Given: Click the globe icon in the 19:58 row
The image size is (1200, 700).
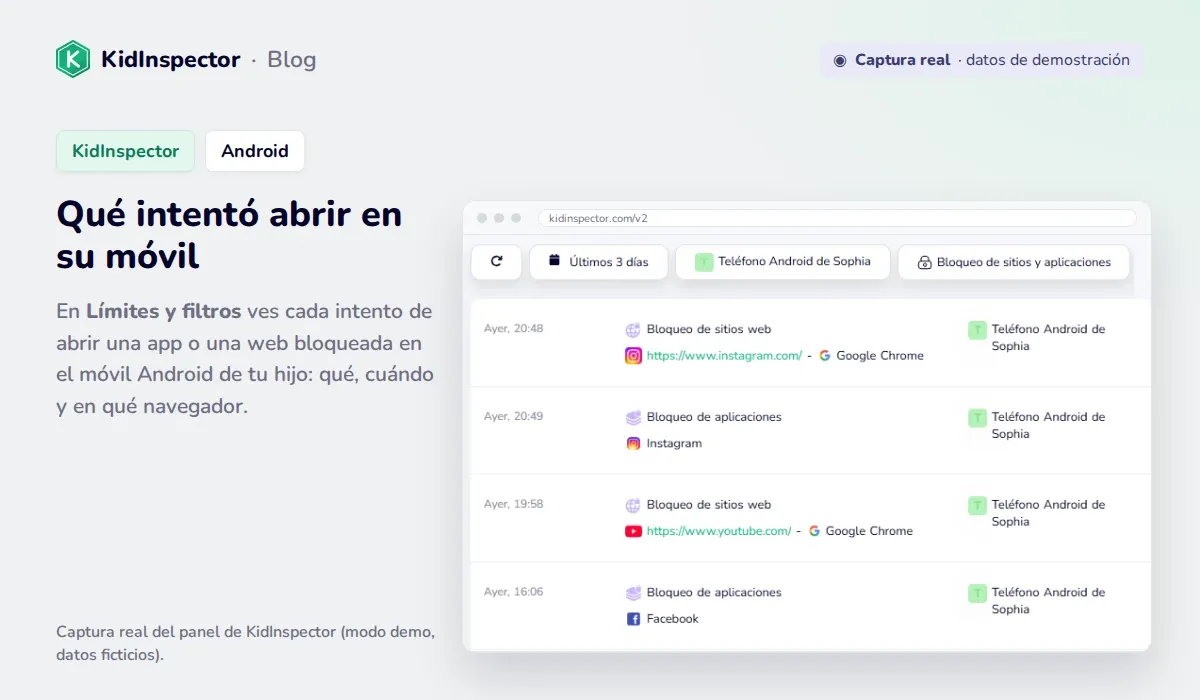Looking at the screenshot, I should click(x=633, y=505).
